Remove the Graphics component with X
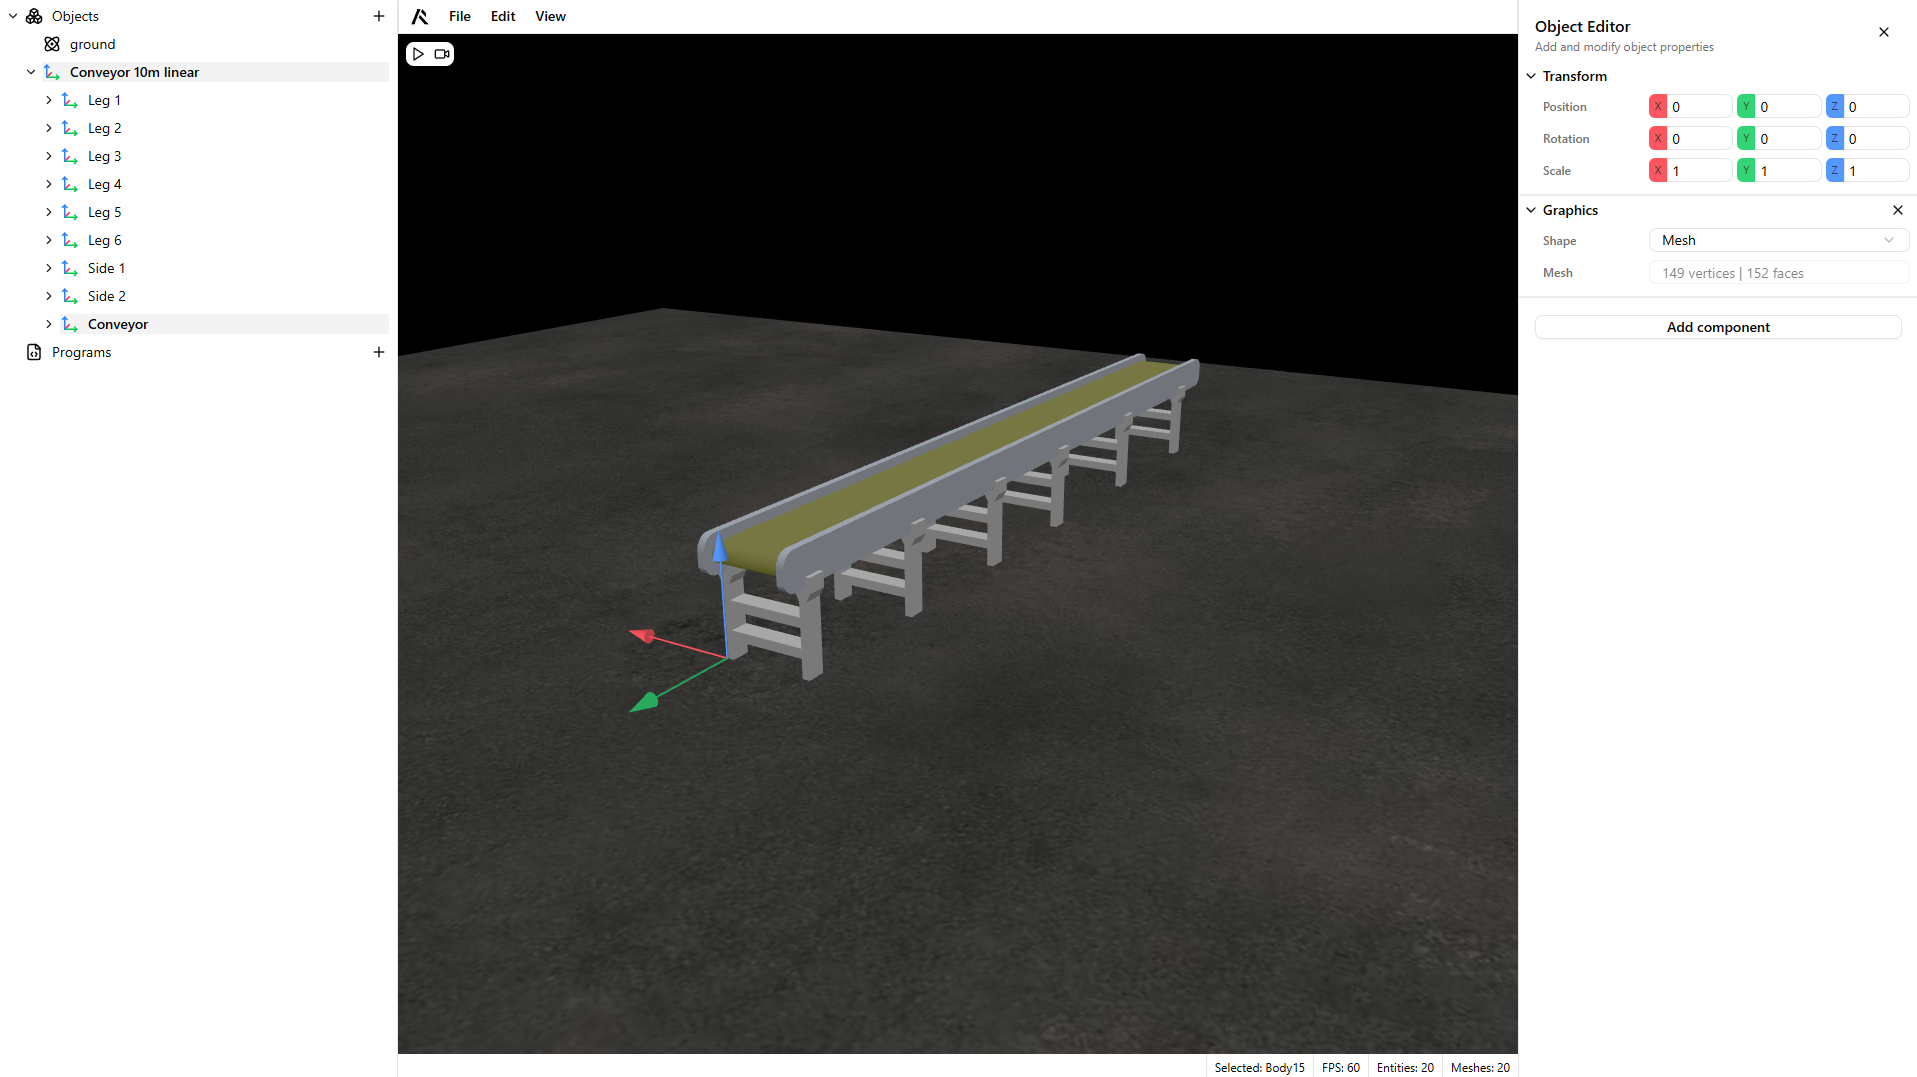This screenshot has height=1077, width=1917. coord(1897,210)
